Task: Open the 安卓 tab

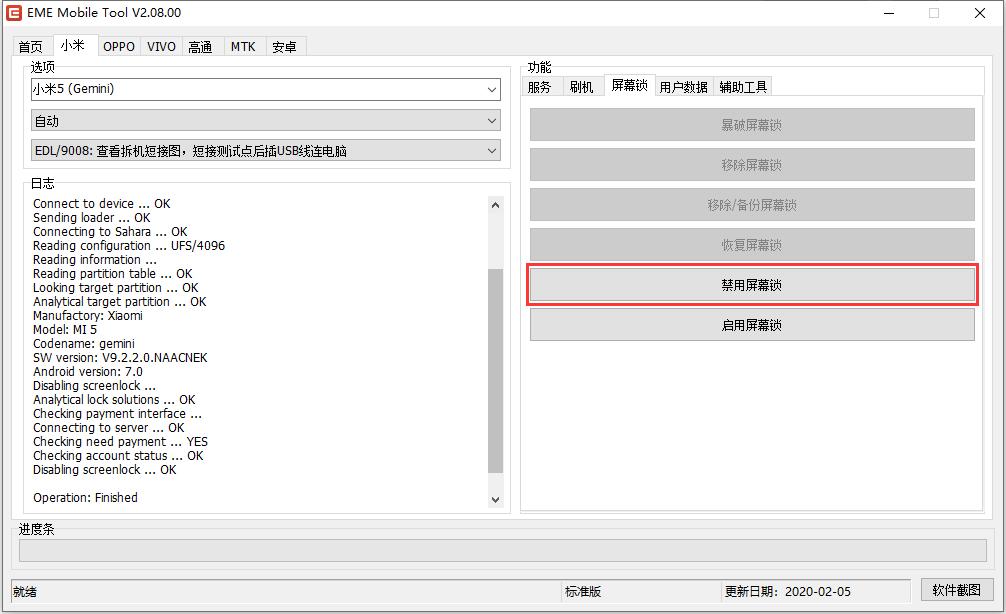Action: (284, 47)
